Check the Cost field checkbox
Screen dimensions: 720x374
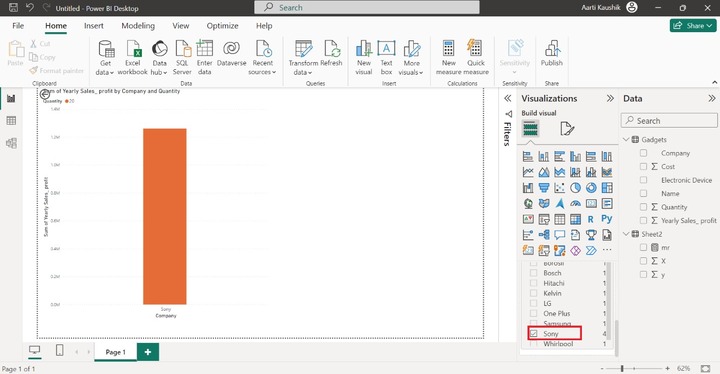(x=643, y=166)
